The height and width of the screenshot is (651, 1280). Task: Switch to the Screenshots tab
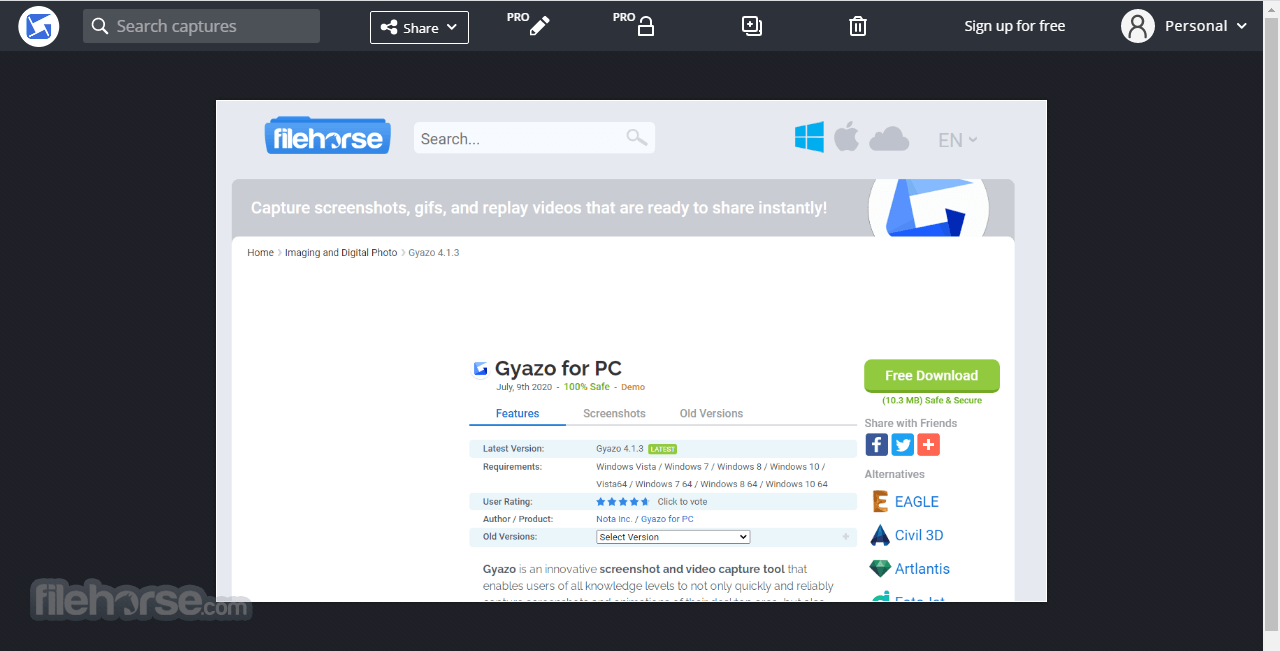tap(614, 414)
